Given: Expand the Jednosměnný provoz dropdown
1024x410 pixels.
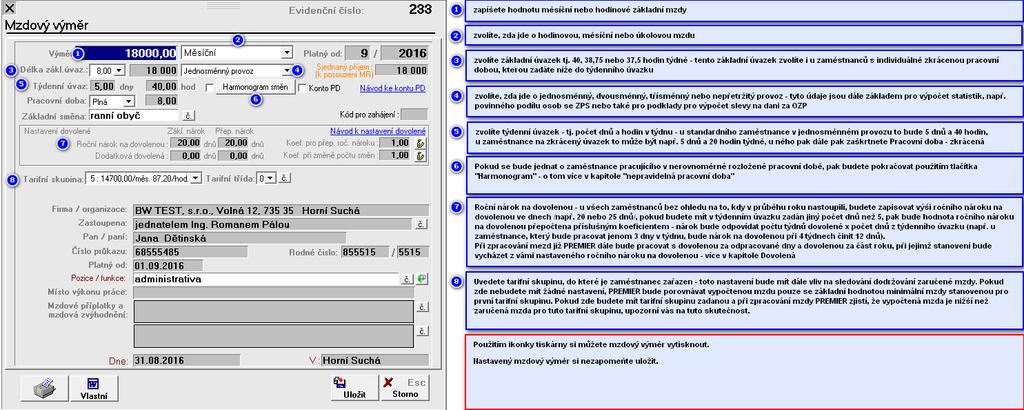Looking at the screenshot, I should pyautogui.click(x=286, y=71).
